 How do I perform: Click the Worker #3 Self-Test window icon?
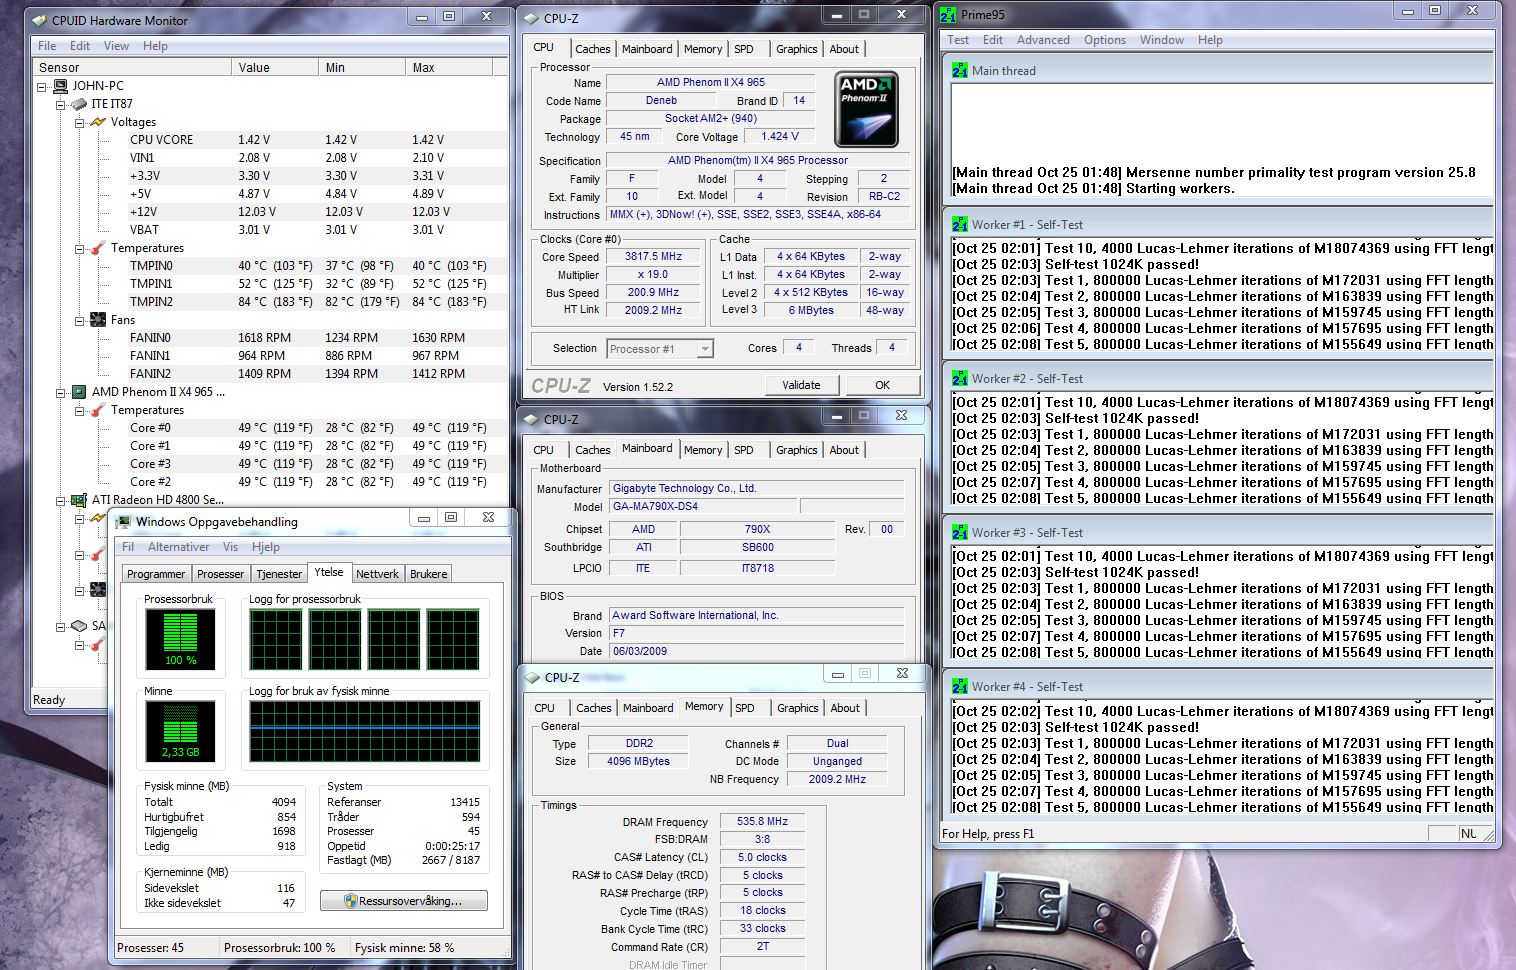coord(960,533)
